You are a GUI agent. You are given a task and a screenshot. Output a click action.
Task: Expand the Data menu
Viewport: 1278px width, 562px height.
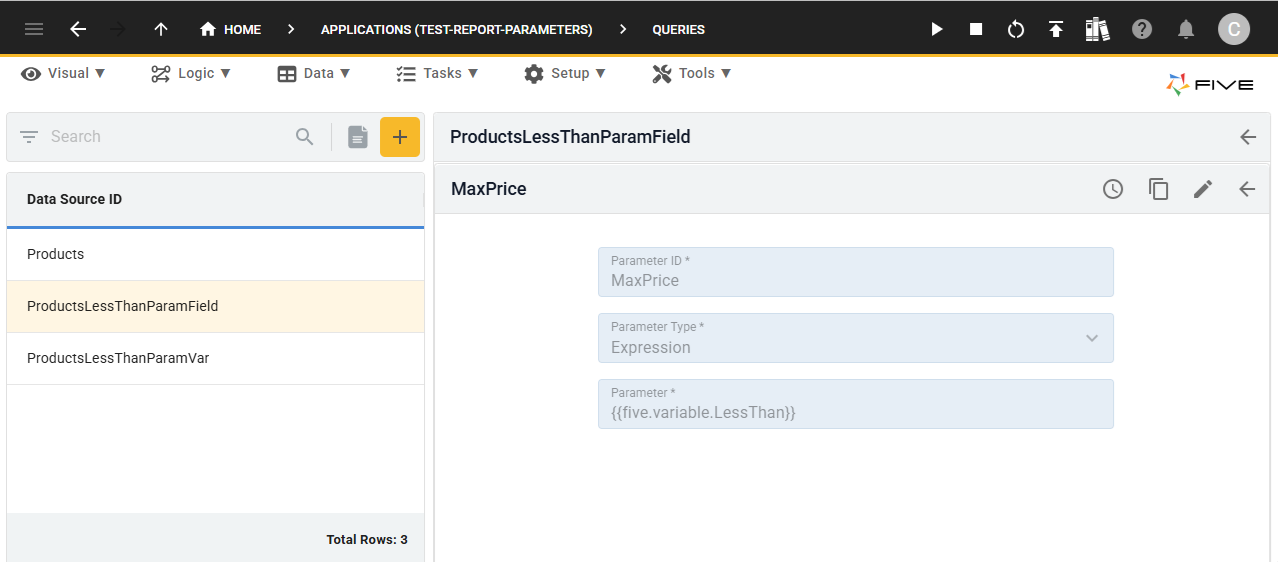point(314,73)
